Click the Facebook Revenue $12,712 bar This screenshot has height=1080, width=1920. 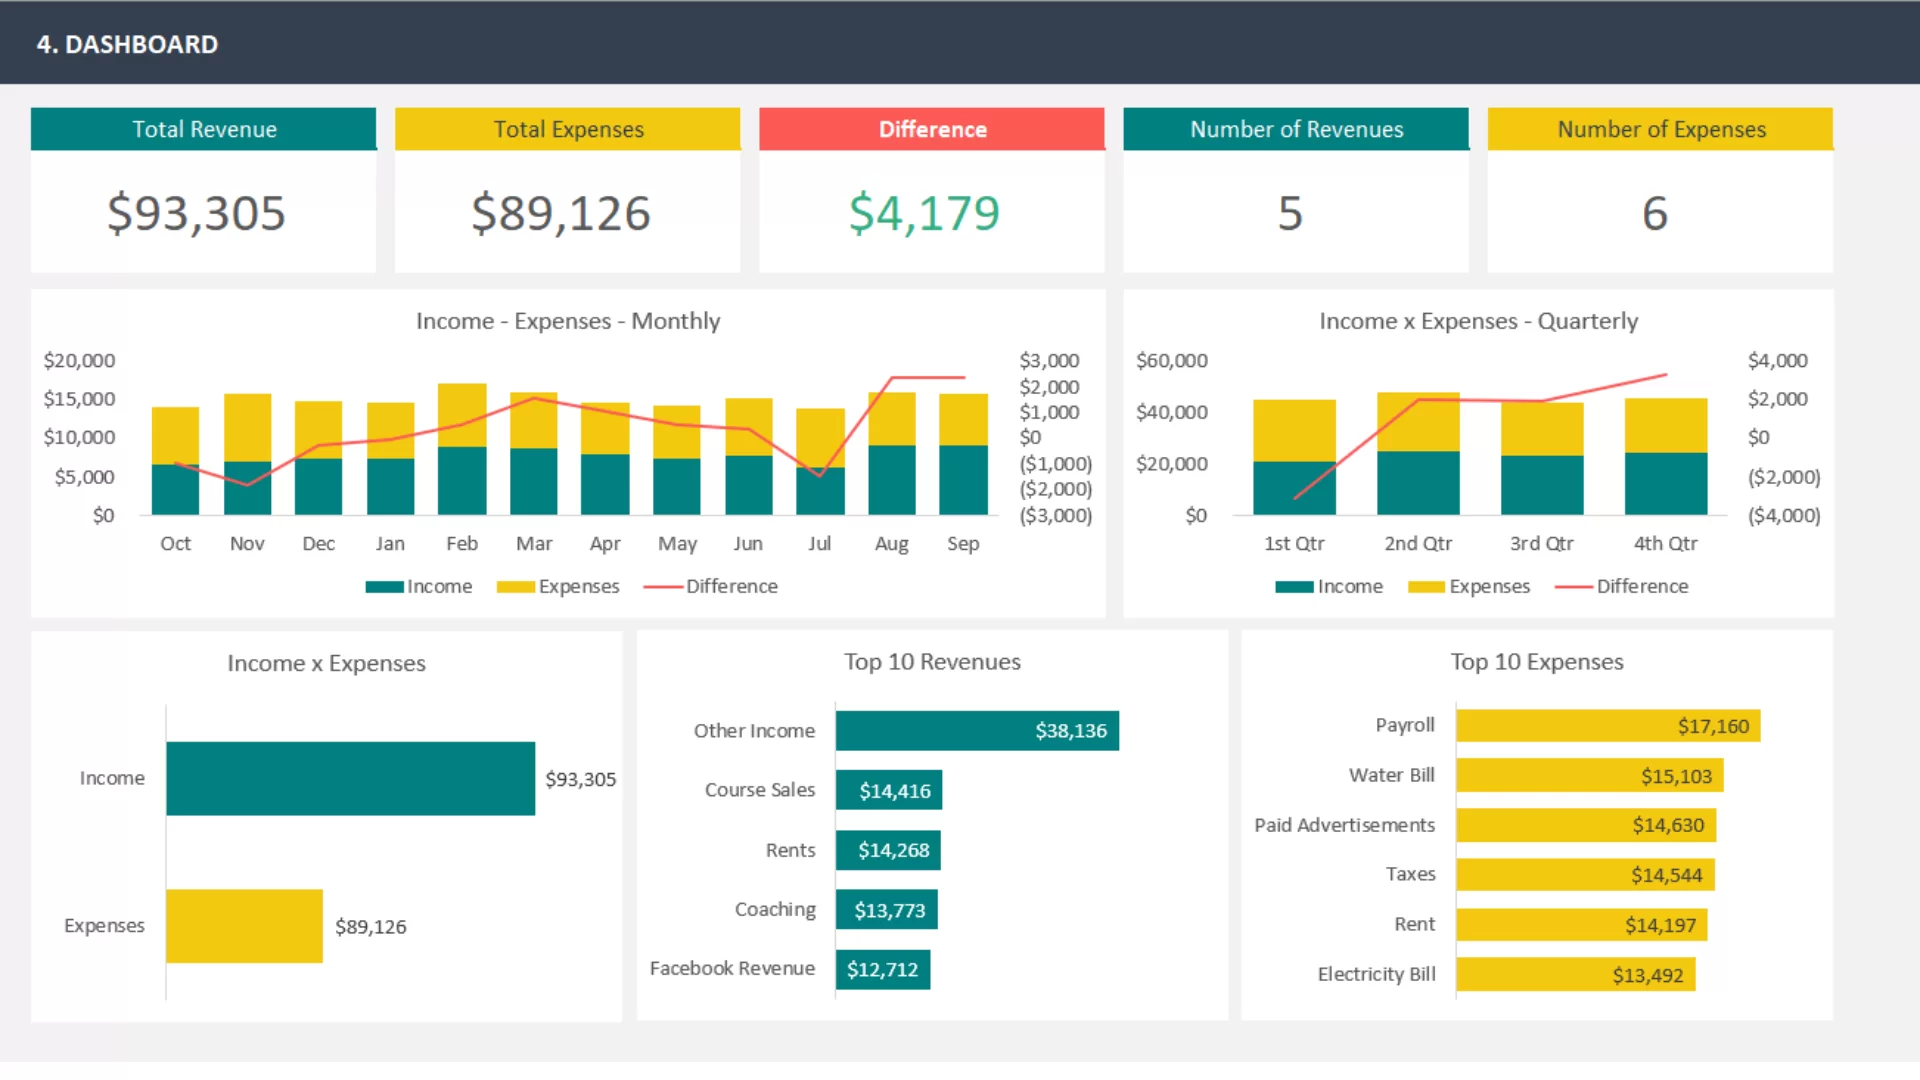click(x=883, y=969)
